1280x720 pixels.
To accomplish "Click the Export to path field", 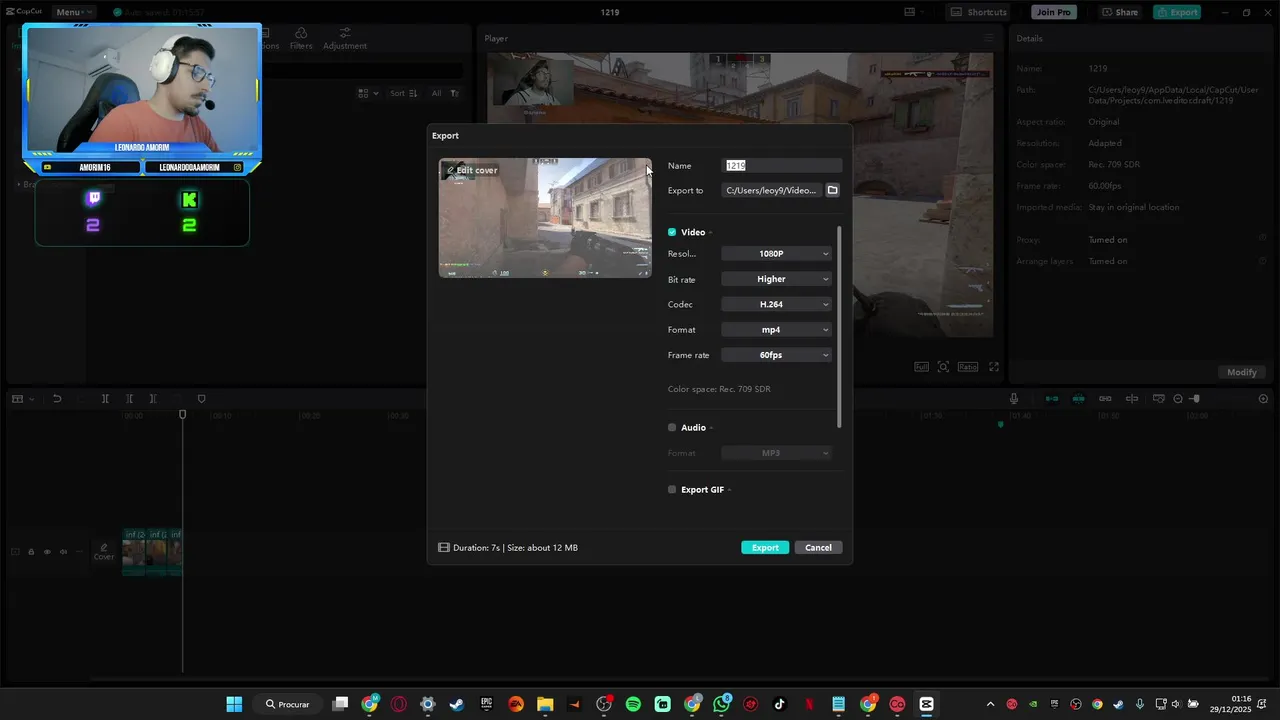I will tap(771, 190).
